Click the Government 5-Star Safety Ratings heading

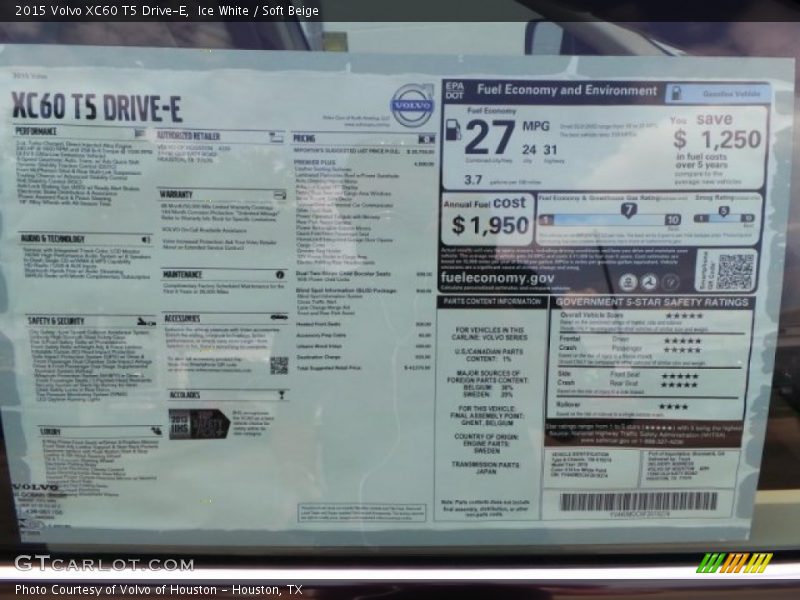652,302
